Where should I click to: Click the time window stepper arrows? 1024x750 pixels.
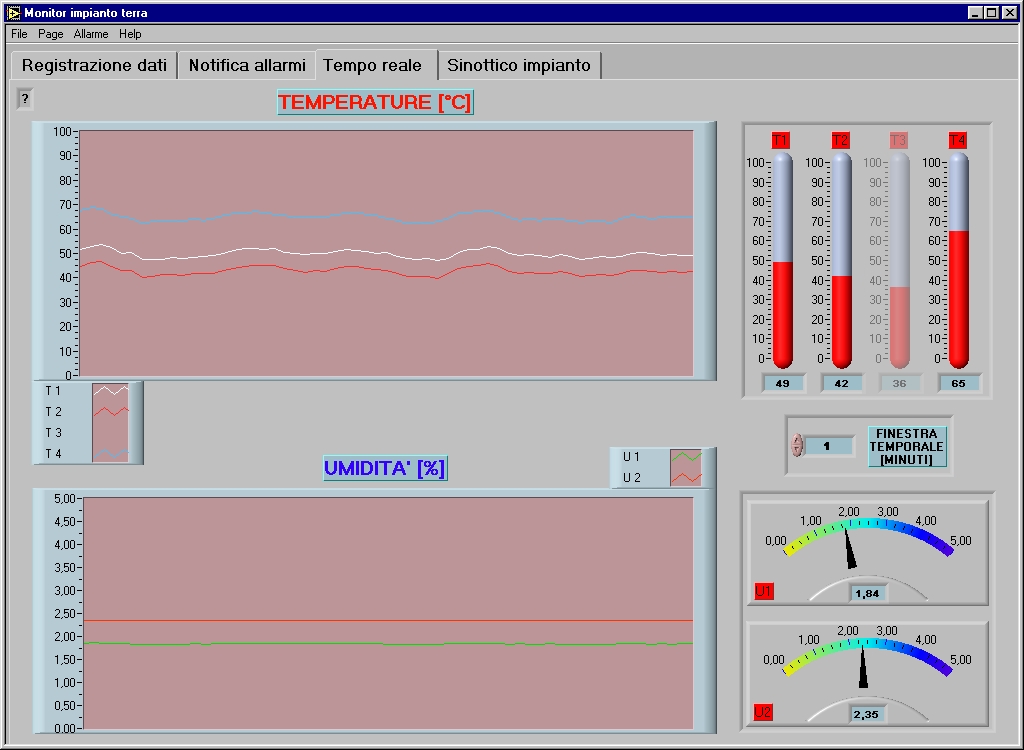pyautogui.click(x=797, y=446)
